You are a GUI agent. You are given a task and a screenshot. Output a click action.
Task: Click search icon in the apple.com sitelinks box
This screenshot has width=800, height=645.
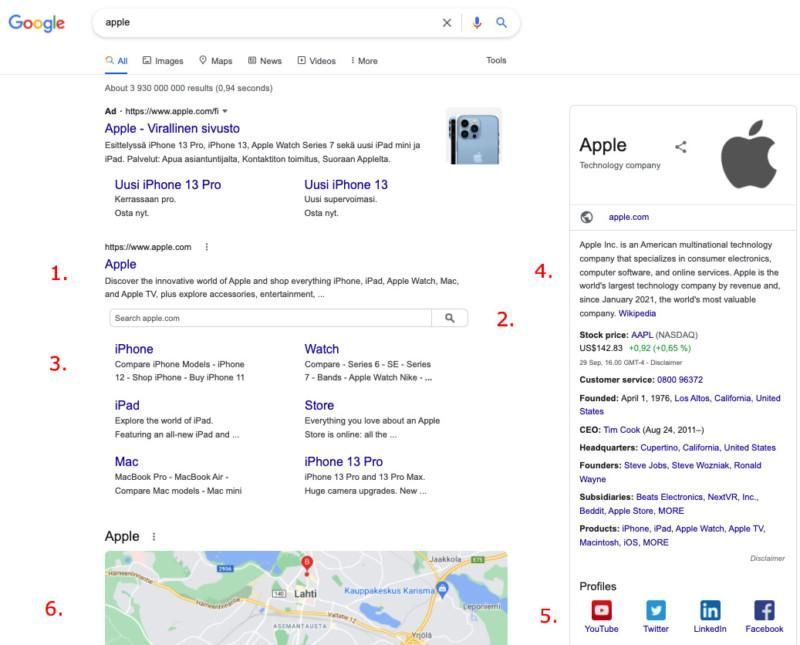pos(449,318)
